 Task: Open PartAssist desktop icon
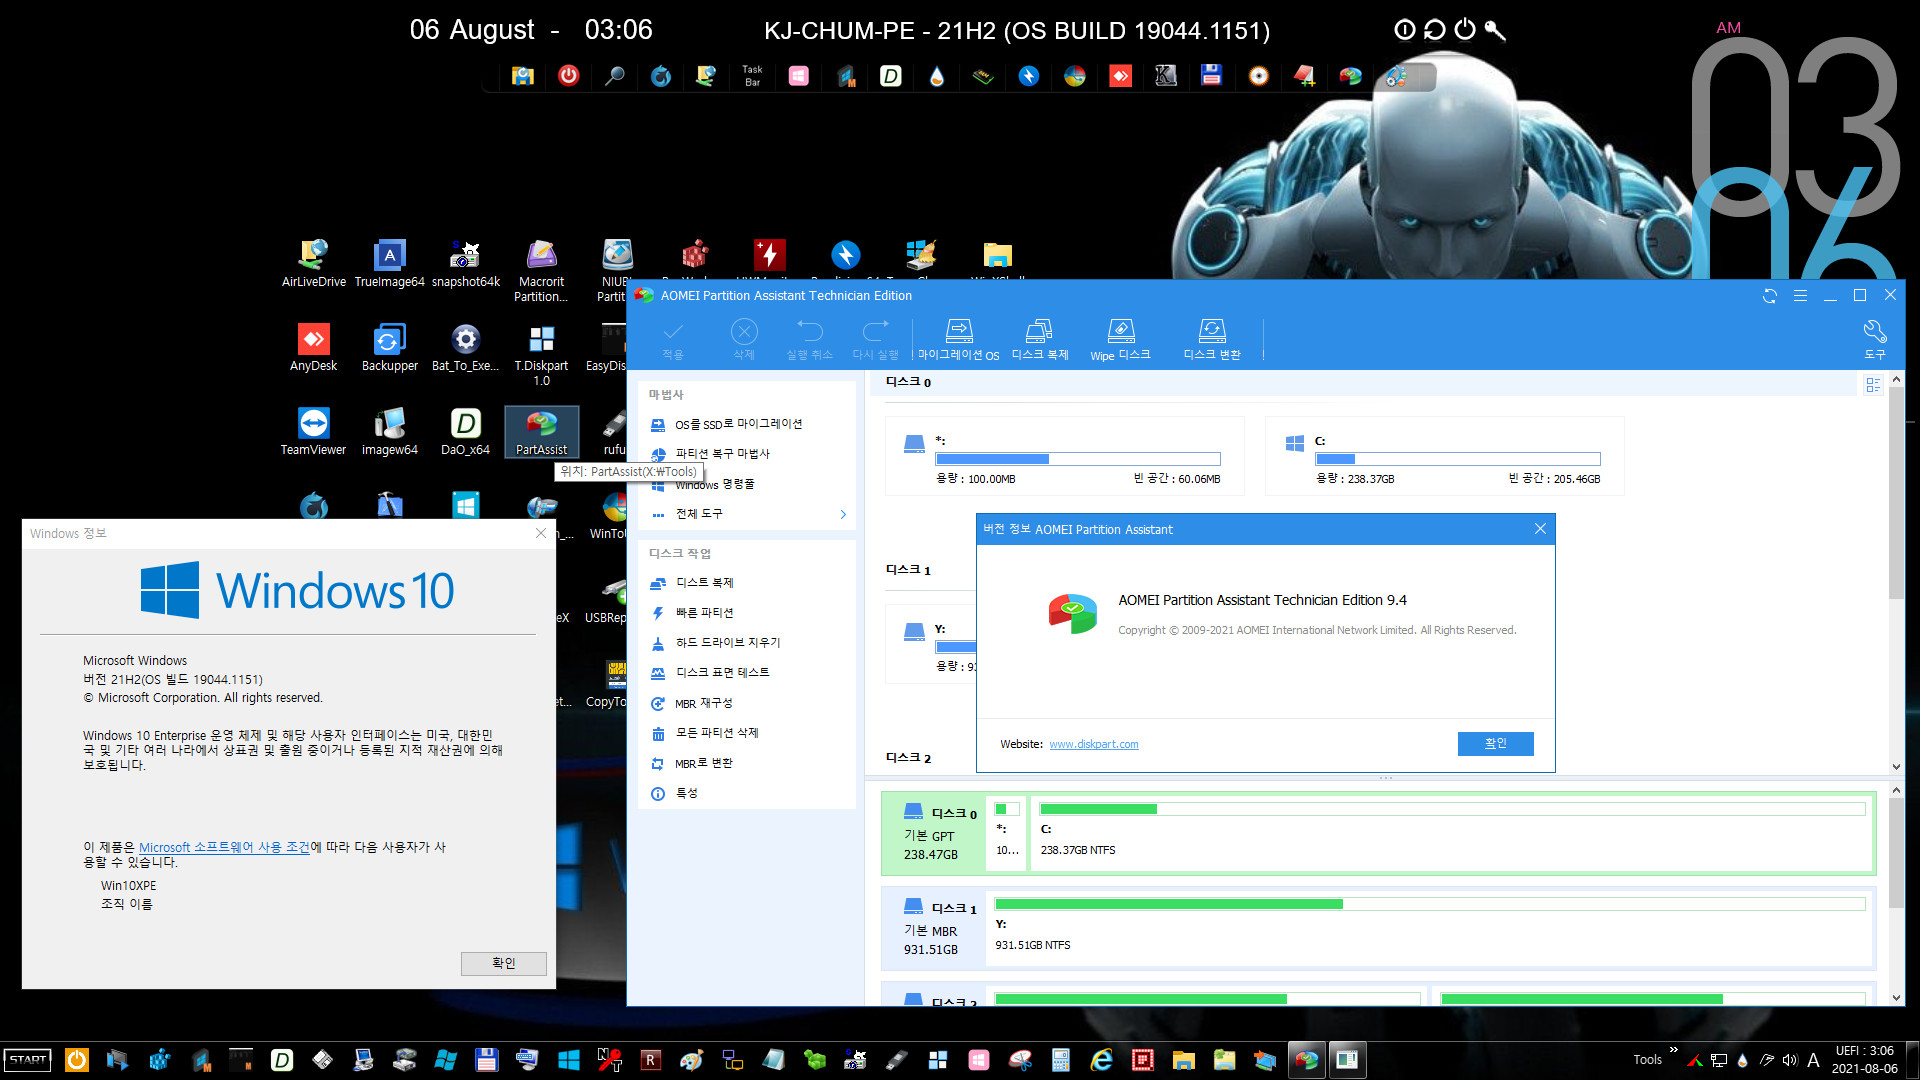[541, 432]
